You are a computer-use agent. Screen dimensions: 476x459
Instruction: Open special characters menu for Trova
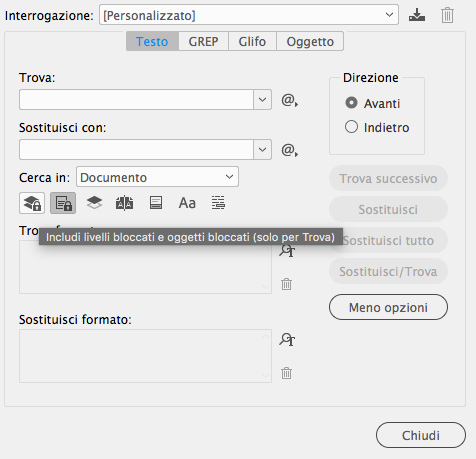(x=289, y=100)
